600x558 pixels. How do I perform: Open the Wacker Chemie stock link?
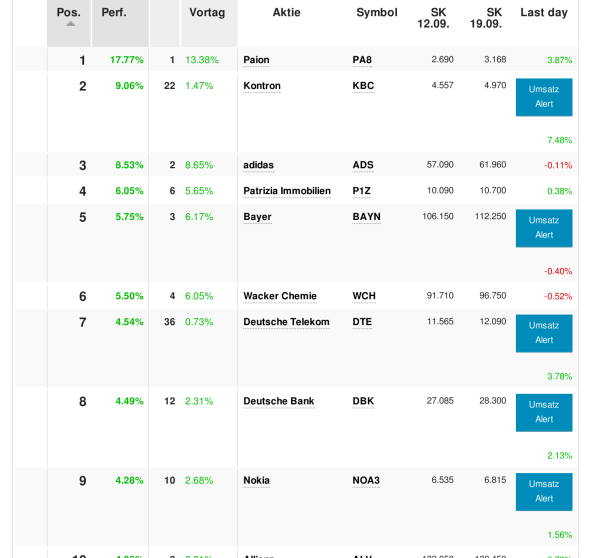279,296
